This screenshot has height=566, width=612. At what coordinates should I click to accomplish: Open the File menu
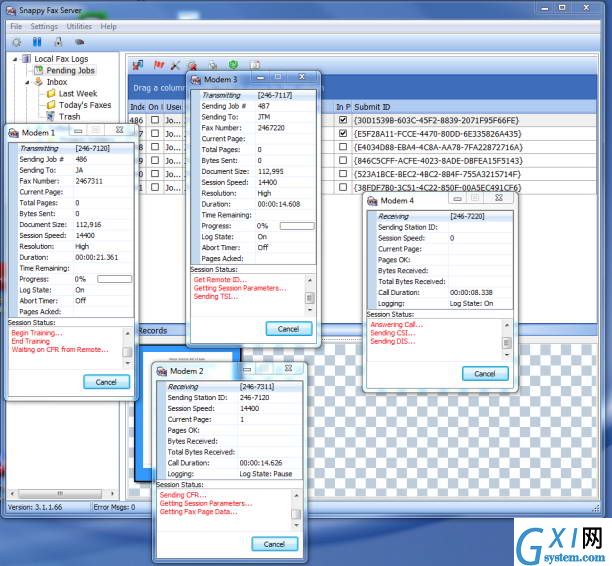[16, 27]
